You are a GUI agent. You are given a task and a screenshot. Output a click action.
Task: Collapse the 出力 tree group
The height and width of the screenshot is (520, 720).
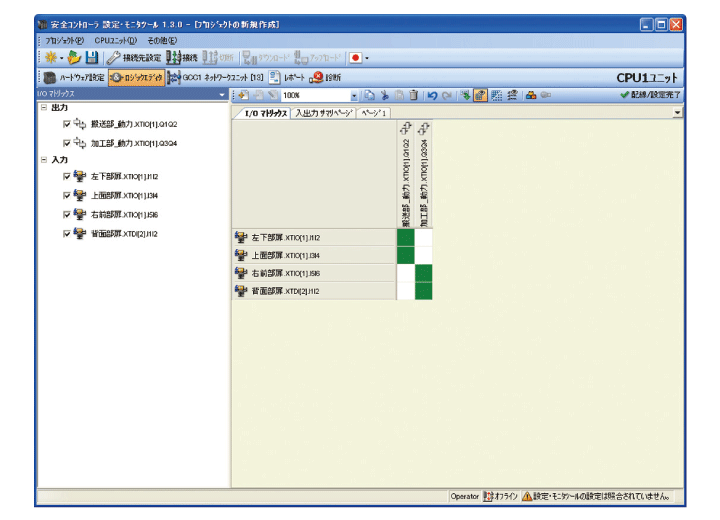[44, 107]
